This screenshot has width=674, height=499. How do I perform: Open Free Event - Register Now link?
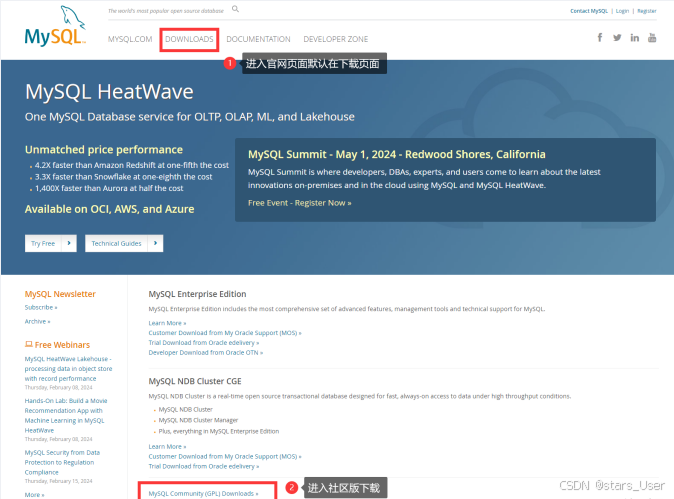click(x=300, y=203)
